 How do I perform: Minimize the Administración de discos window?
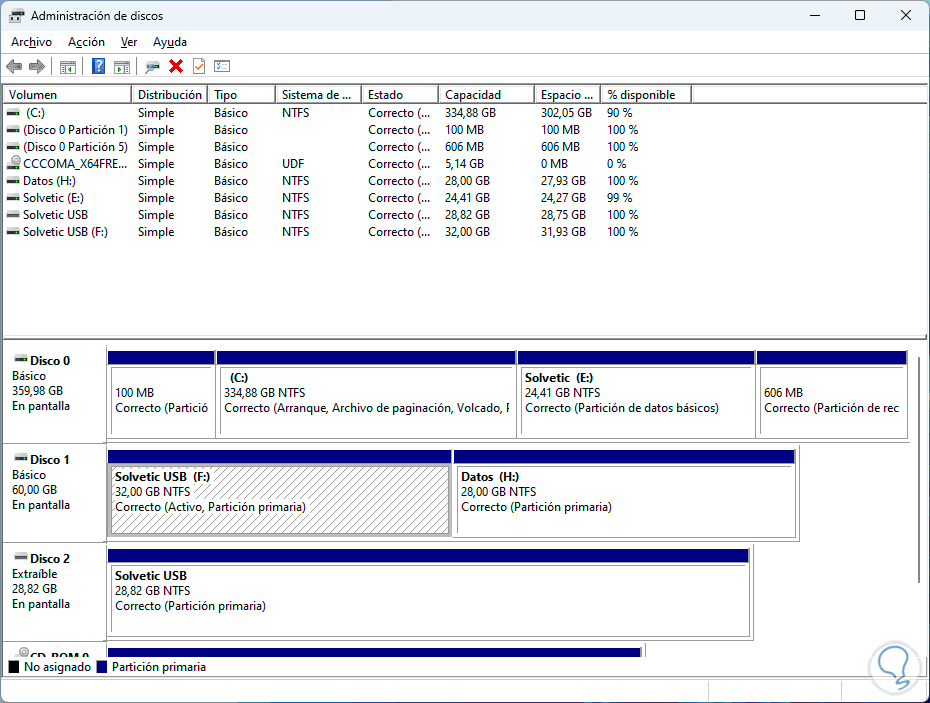[x=816, y=15]
